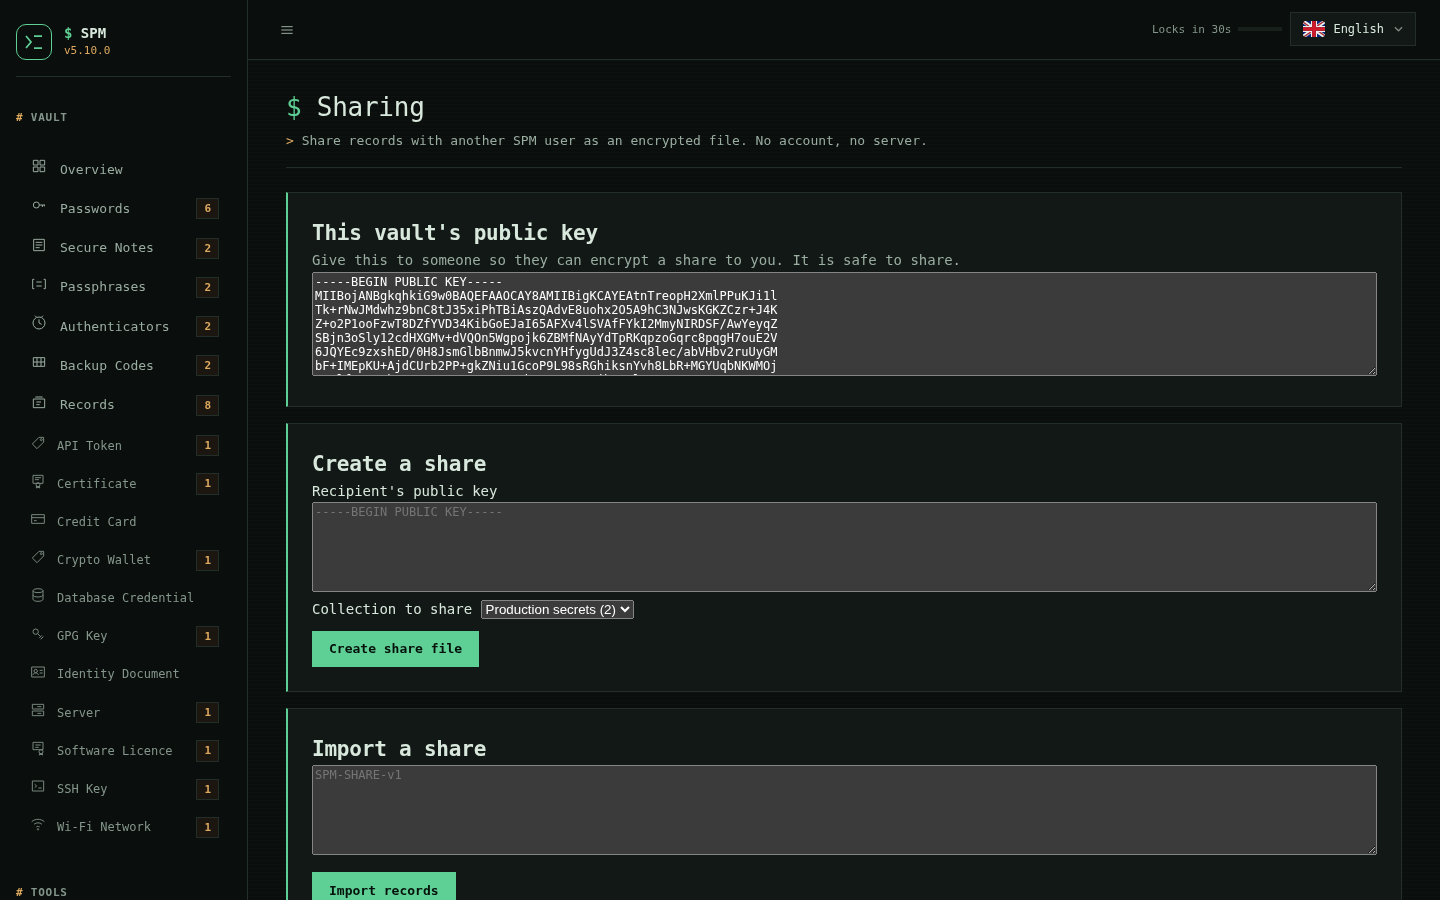Click the Identity Document icon
Image resolution: width=1440 pixels, height=900 pixels.
pyautogui.click(x=38, y=672)
